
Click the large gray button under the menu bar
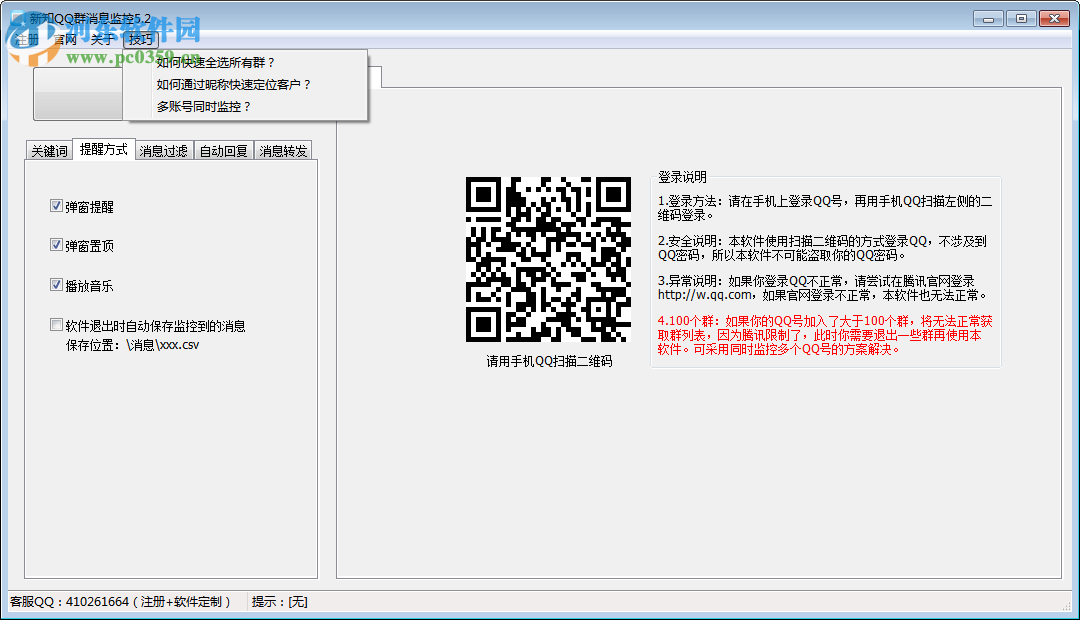[78, 94]
